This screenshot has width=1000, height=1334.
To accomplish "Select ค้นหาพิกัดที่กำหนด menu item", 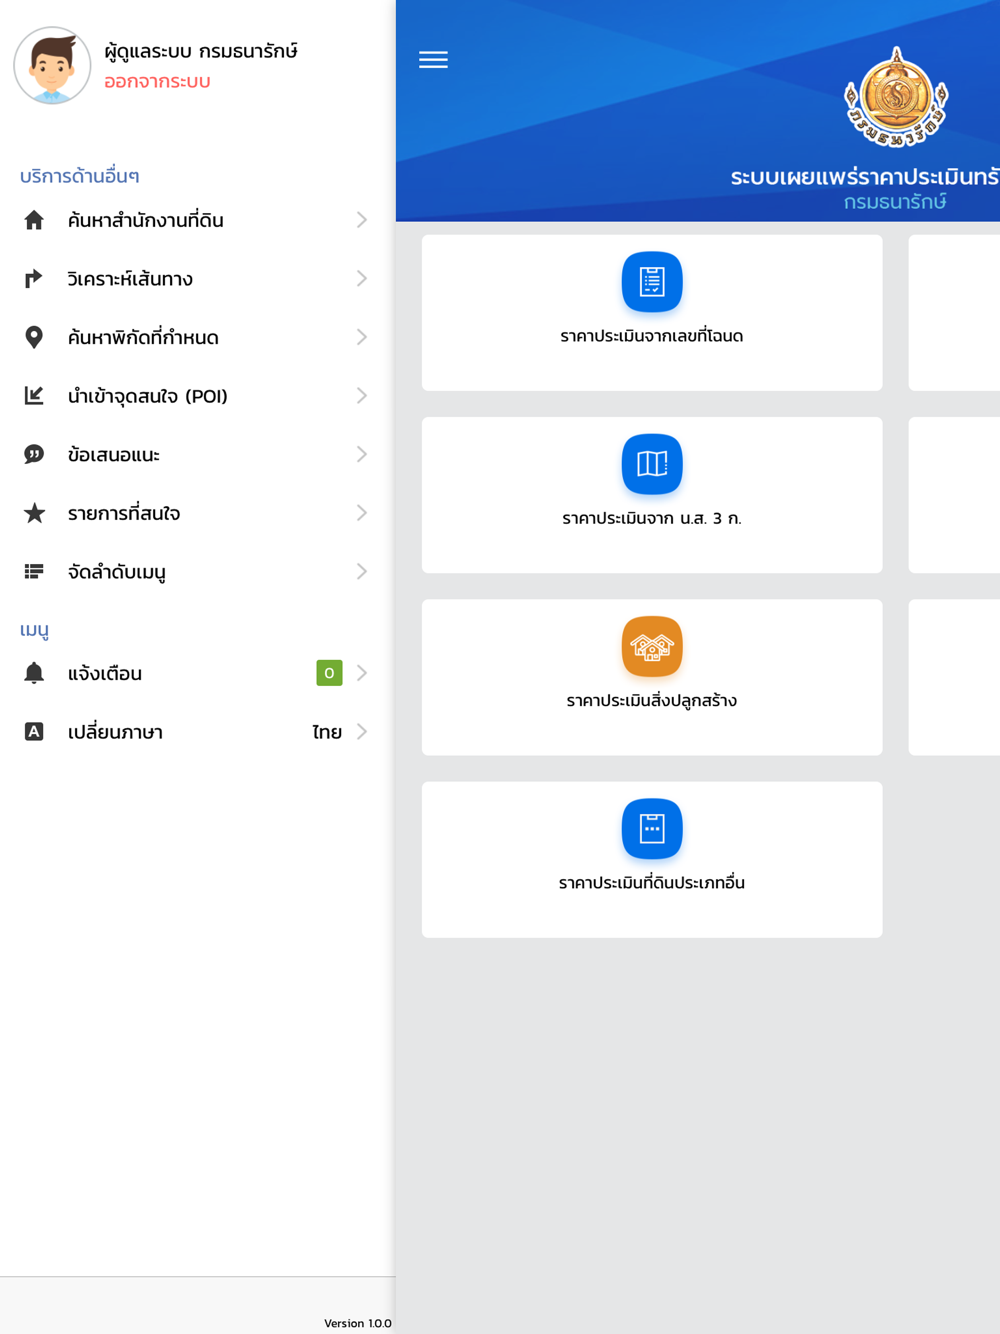I will 196,337.
